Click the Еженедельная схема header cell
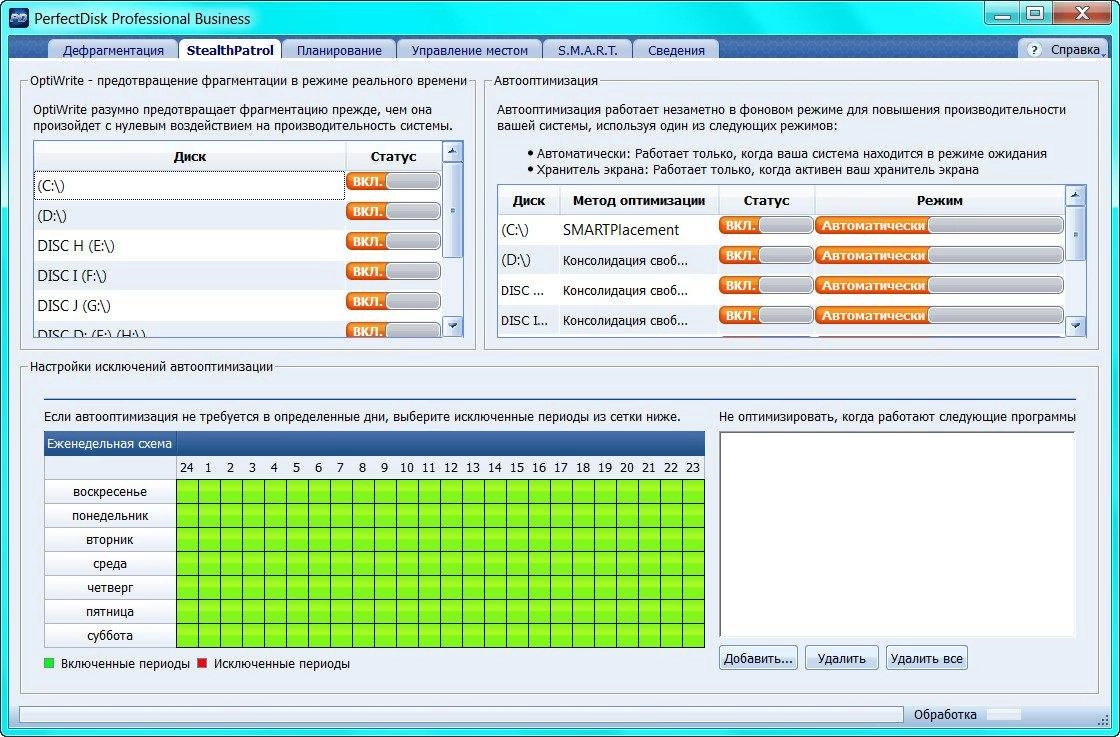This screenshot has height=737, width=1120. click(x=110, y=443)
